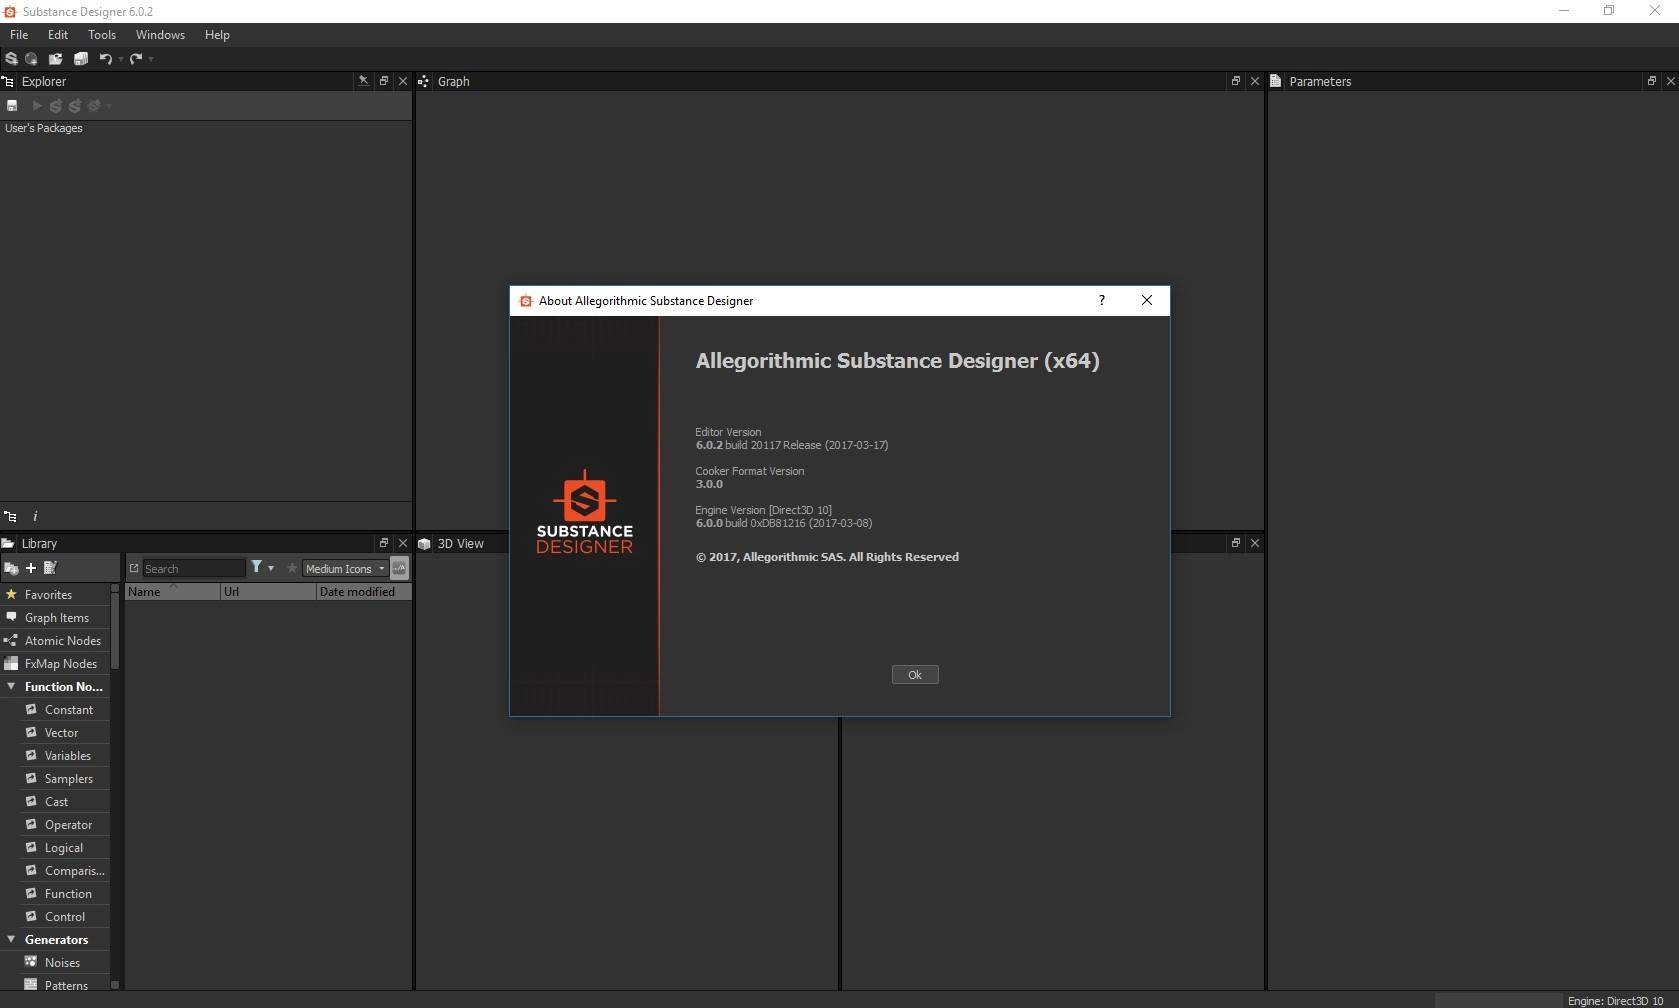Click the edit filters list icon in Library
This screenshot has height=1008, width=1679.
50,568
